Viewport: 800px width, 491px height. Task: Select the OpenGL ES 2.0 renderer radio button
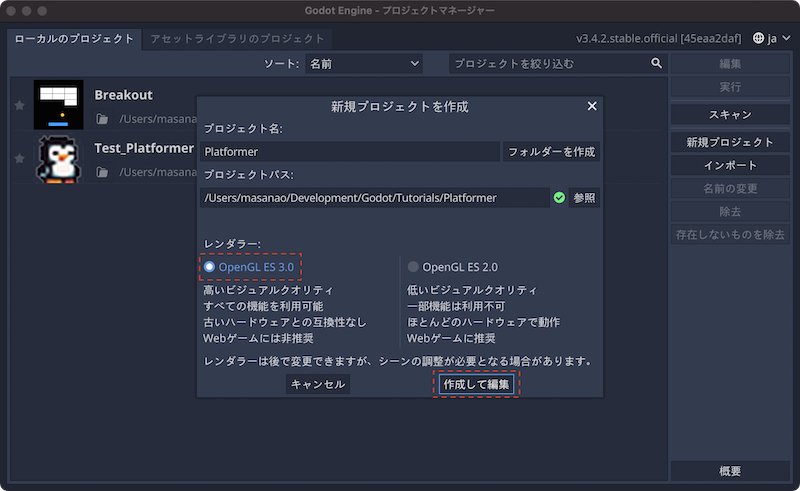tap(413, 267)
